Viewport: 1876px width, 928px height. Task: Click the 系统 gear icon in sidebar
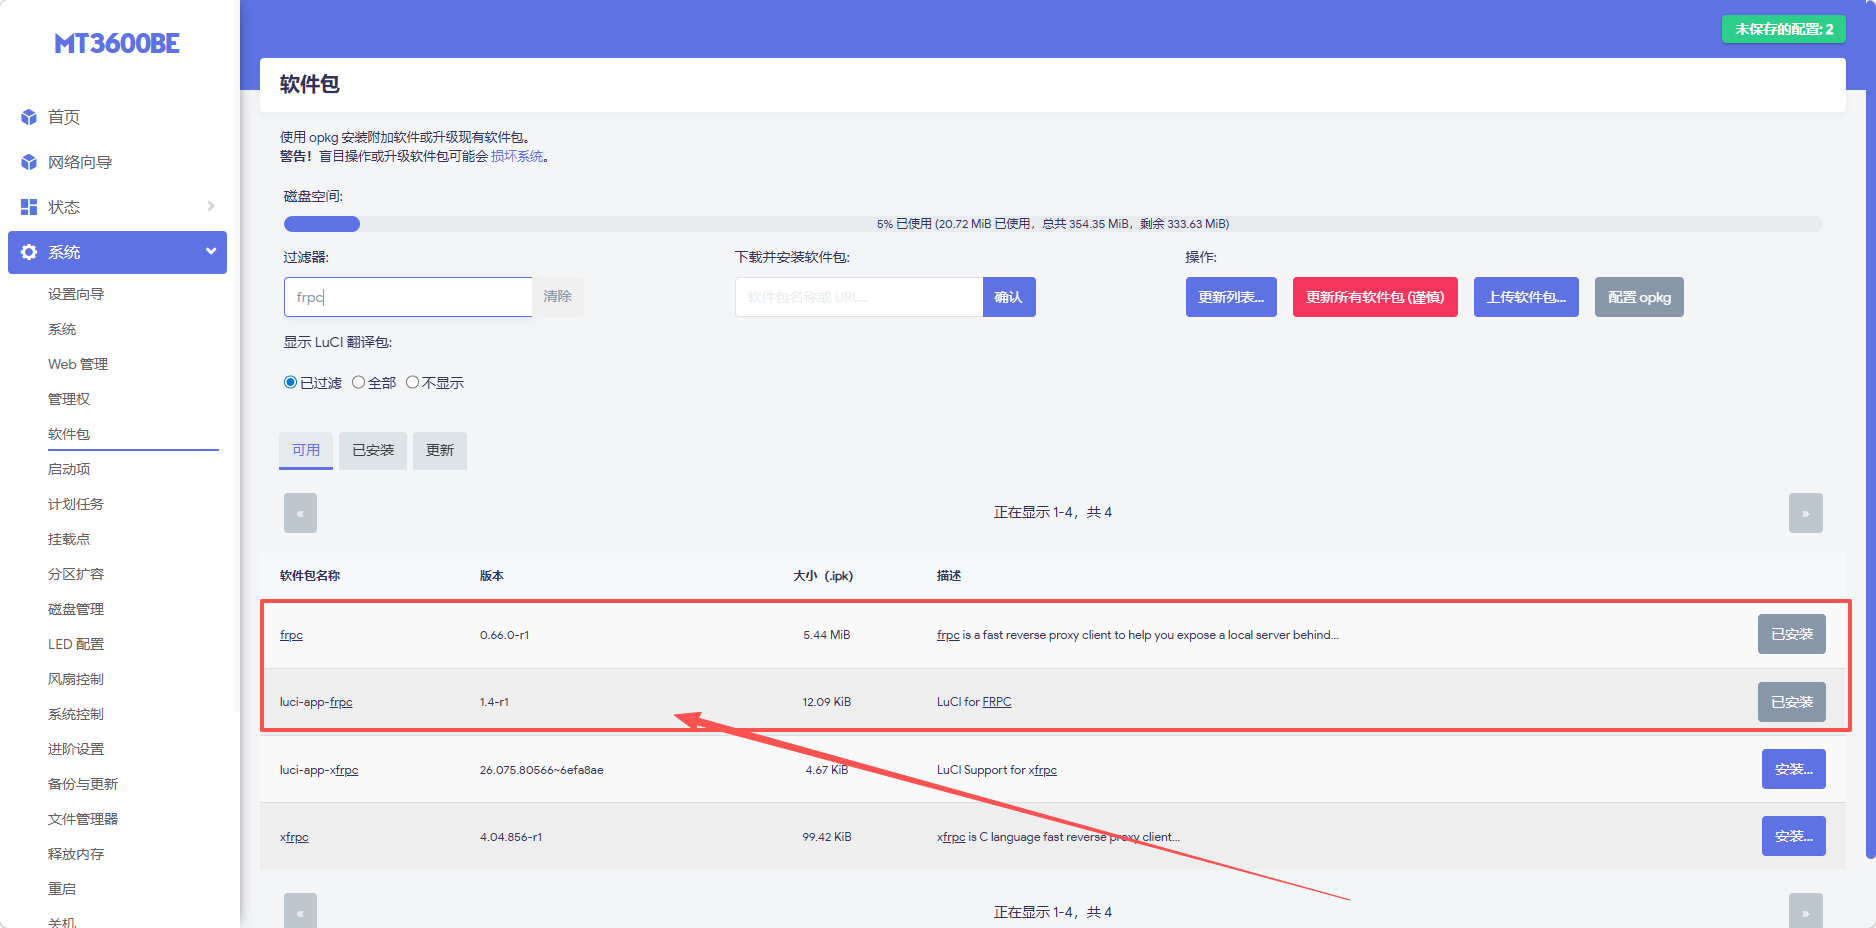coord(29,252)
